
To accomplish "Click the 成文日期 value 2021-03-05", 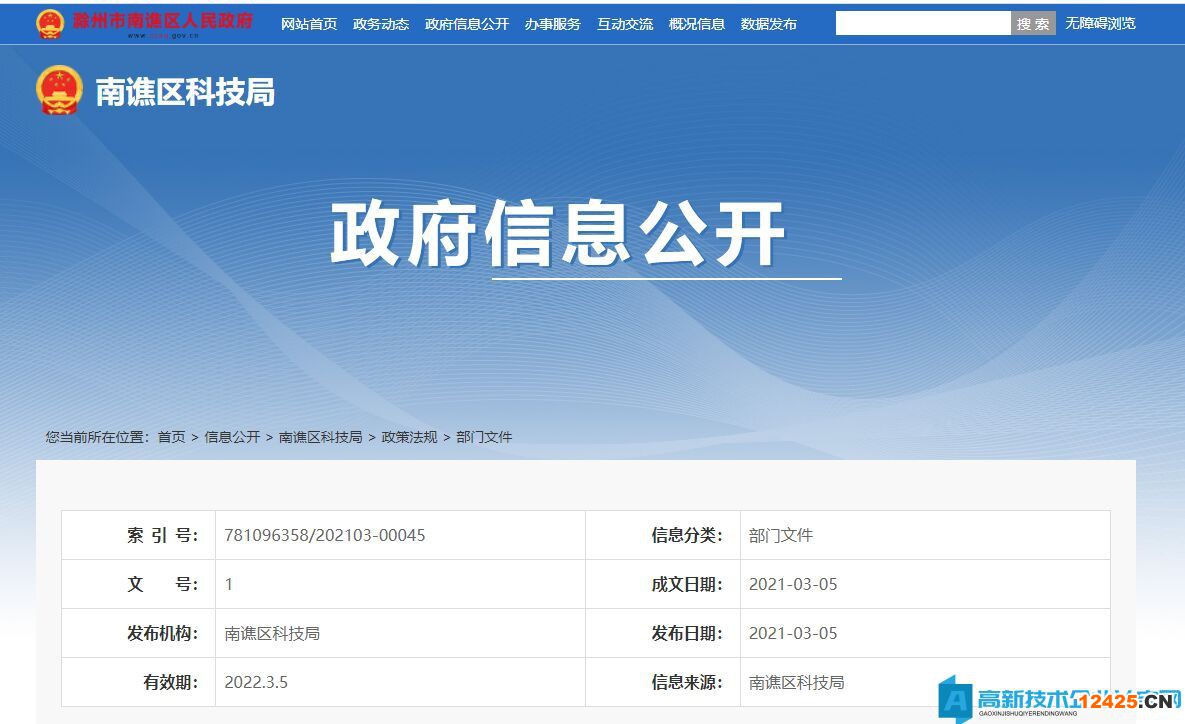I will 793,584.
